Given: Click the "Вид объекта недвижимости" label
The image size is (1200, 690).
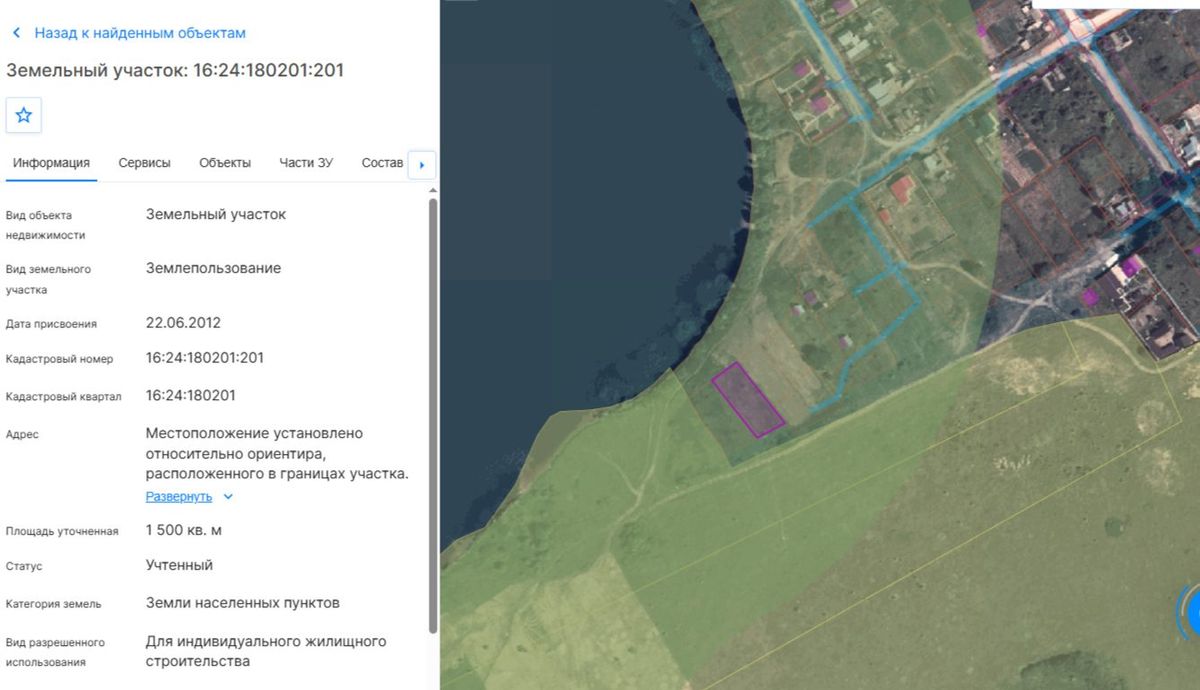Looking at the screenshot, I should [x=45, y=225].
